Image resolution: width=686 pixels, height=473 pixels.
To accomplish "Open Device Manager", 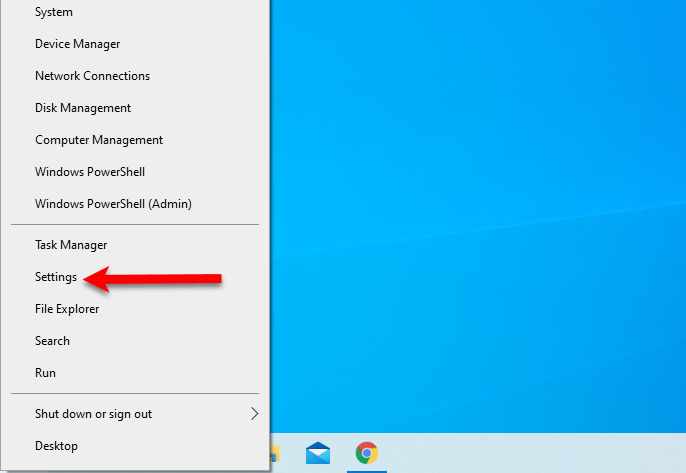I will pyautogui.click(x=77, y=44).
